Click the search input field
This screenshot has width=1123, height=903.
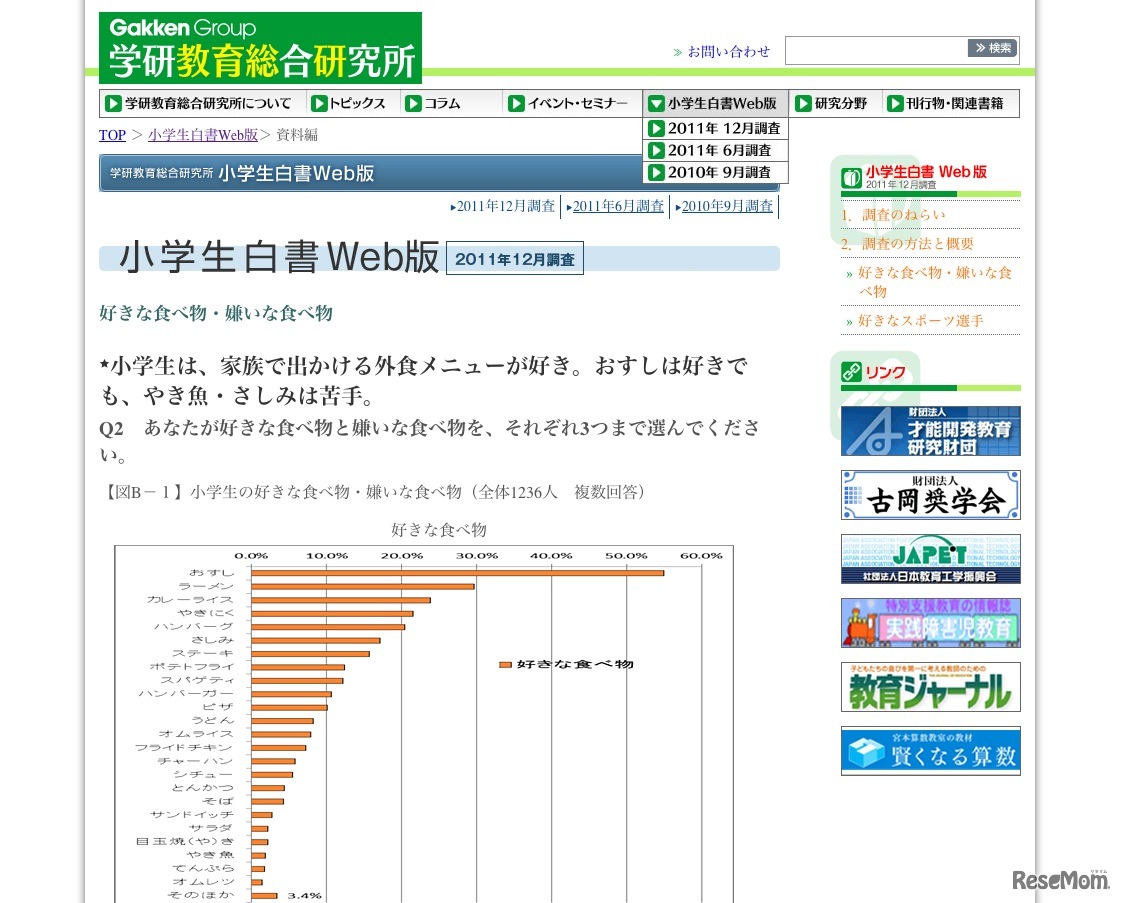point(877,50)
